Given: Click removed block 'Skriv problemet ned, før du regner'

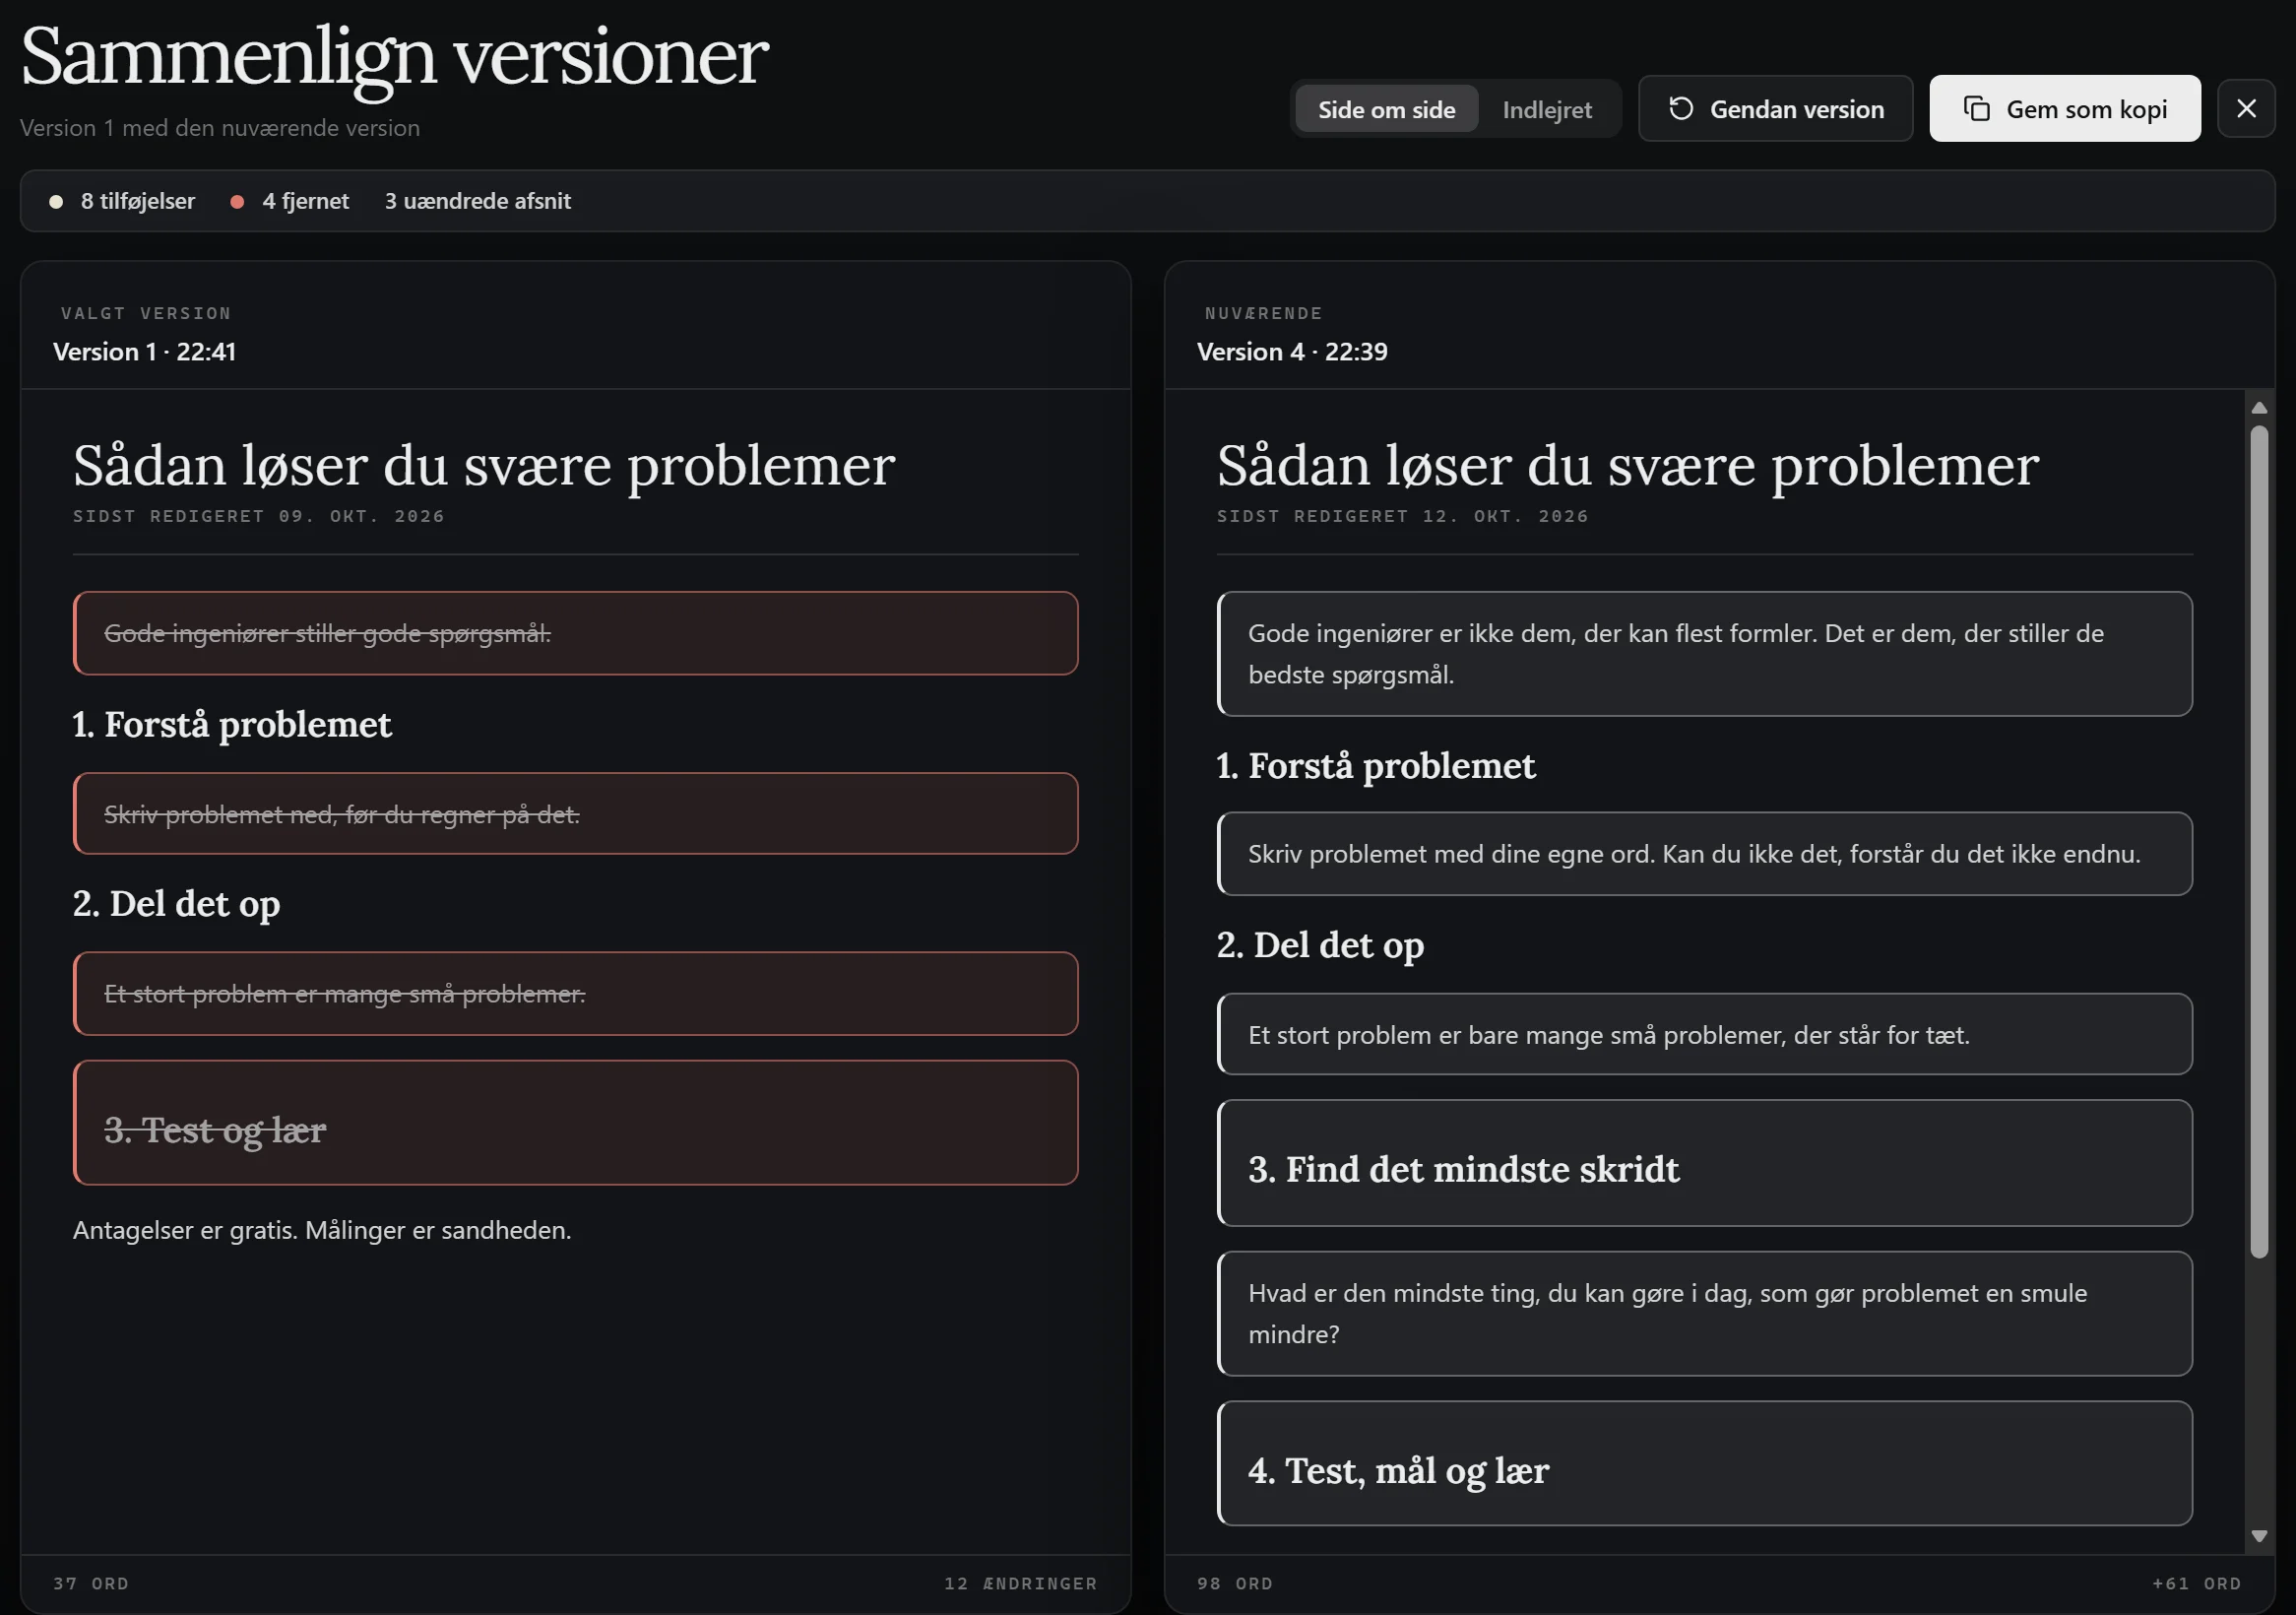Looking at the screenshot, I should [575, 814].
